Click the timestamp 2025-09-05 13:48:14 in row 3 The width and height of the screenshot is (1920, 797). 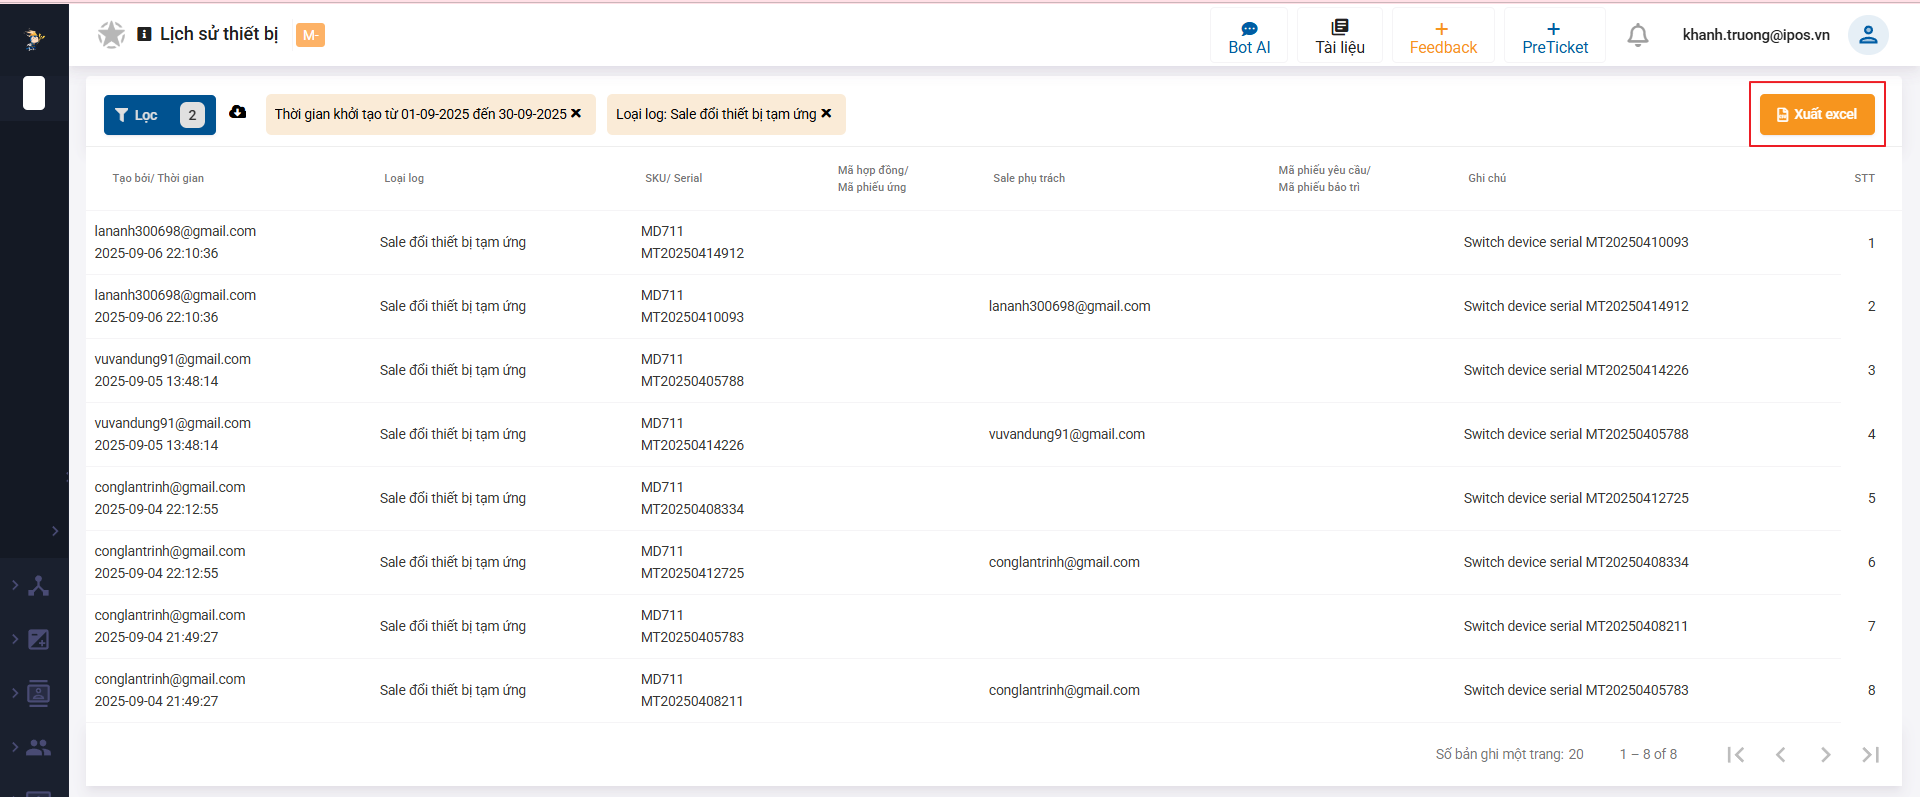(x=156, y=381)
